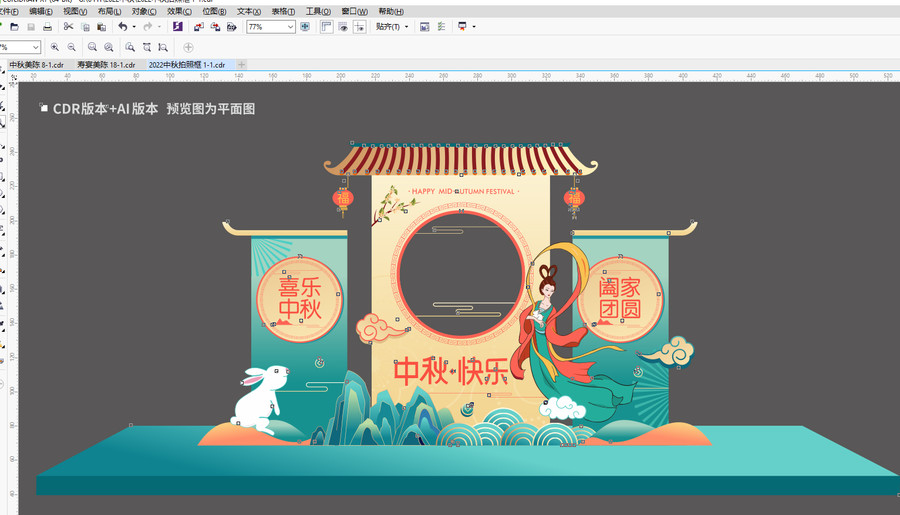
Task: Click the Zoom to All Objects icon
Action: (x=108, y=47)
